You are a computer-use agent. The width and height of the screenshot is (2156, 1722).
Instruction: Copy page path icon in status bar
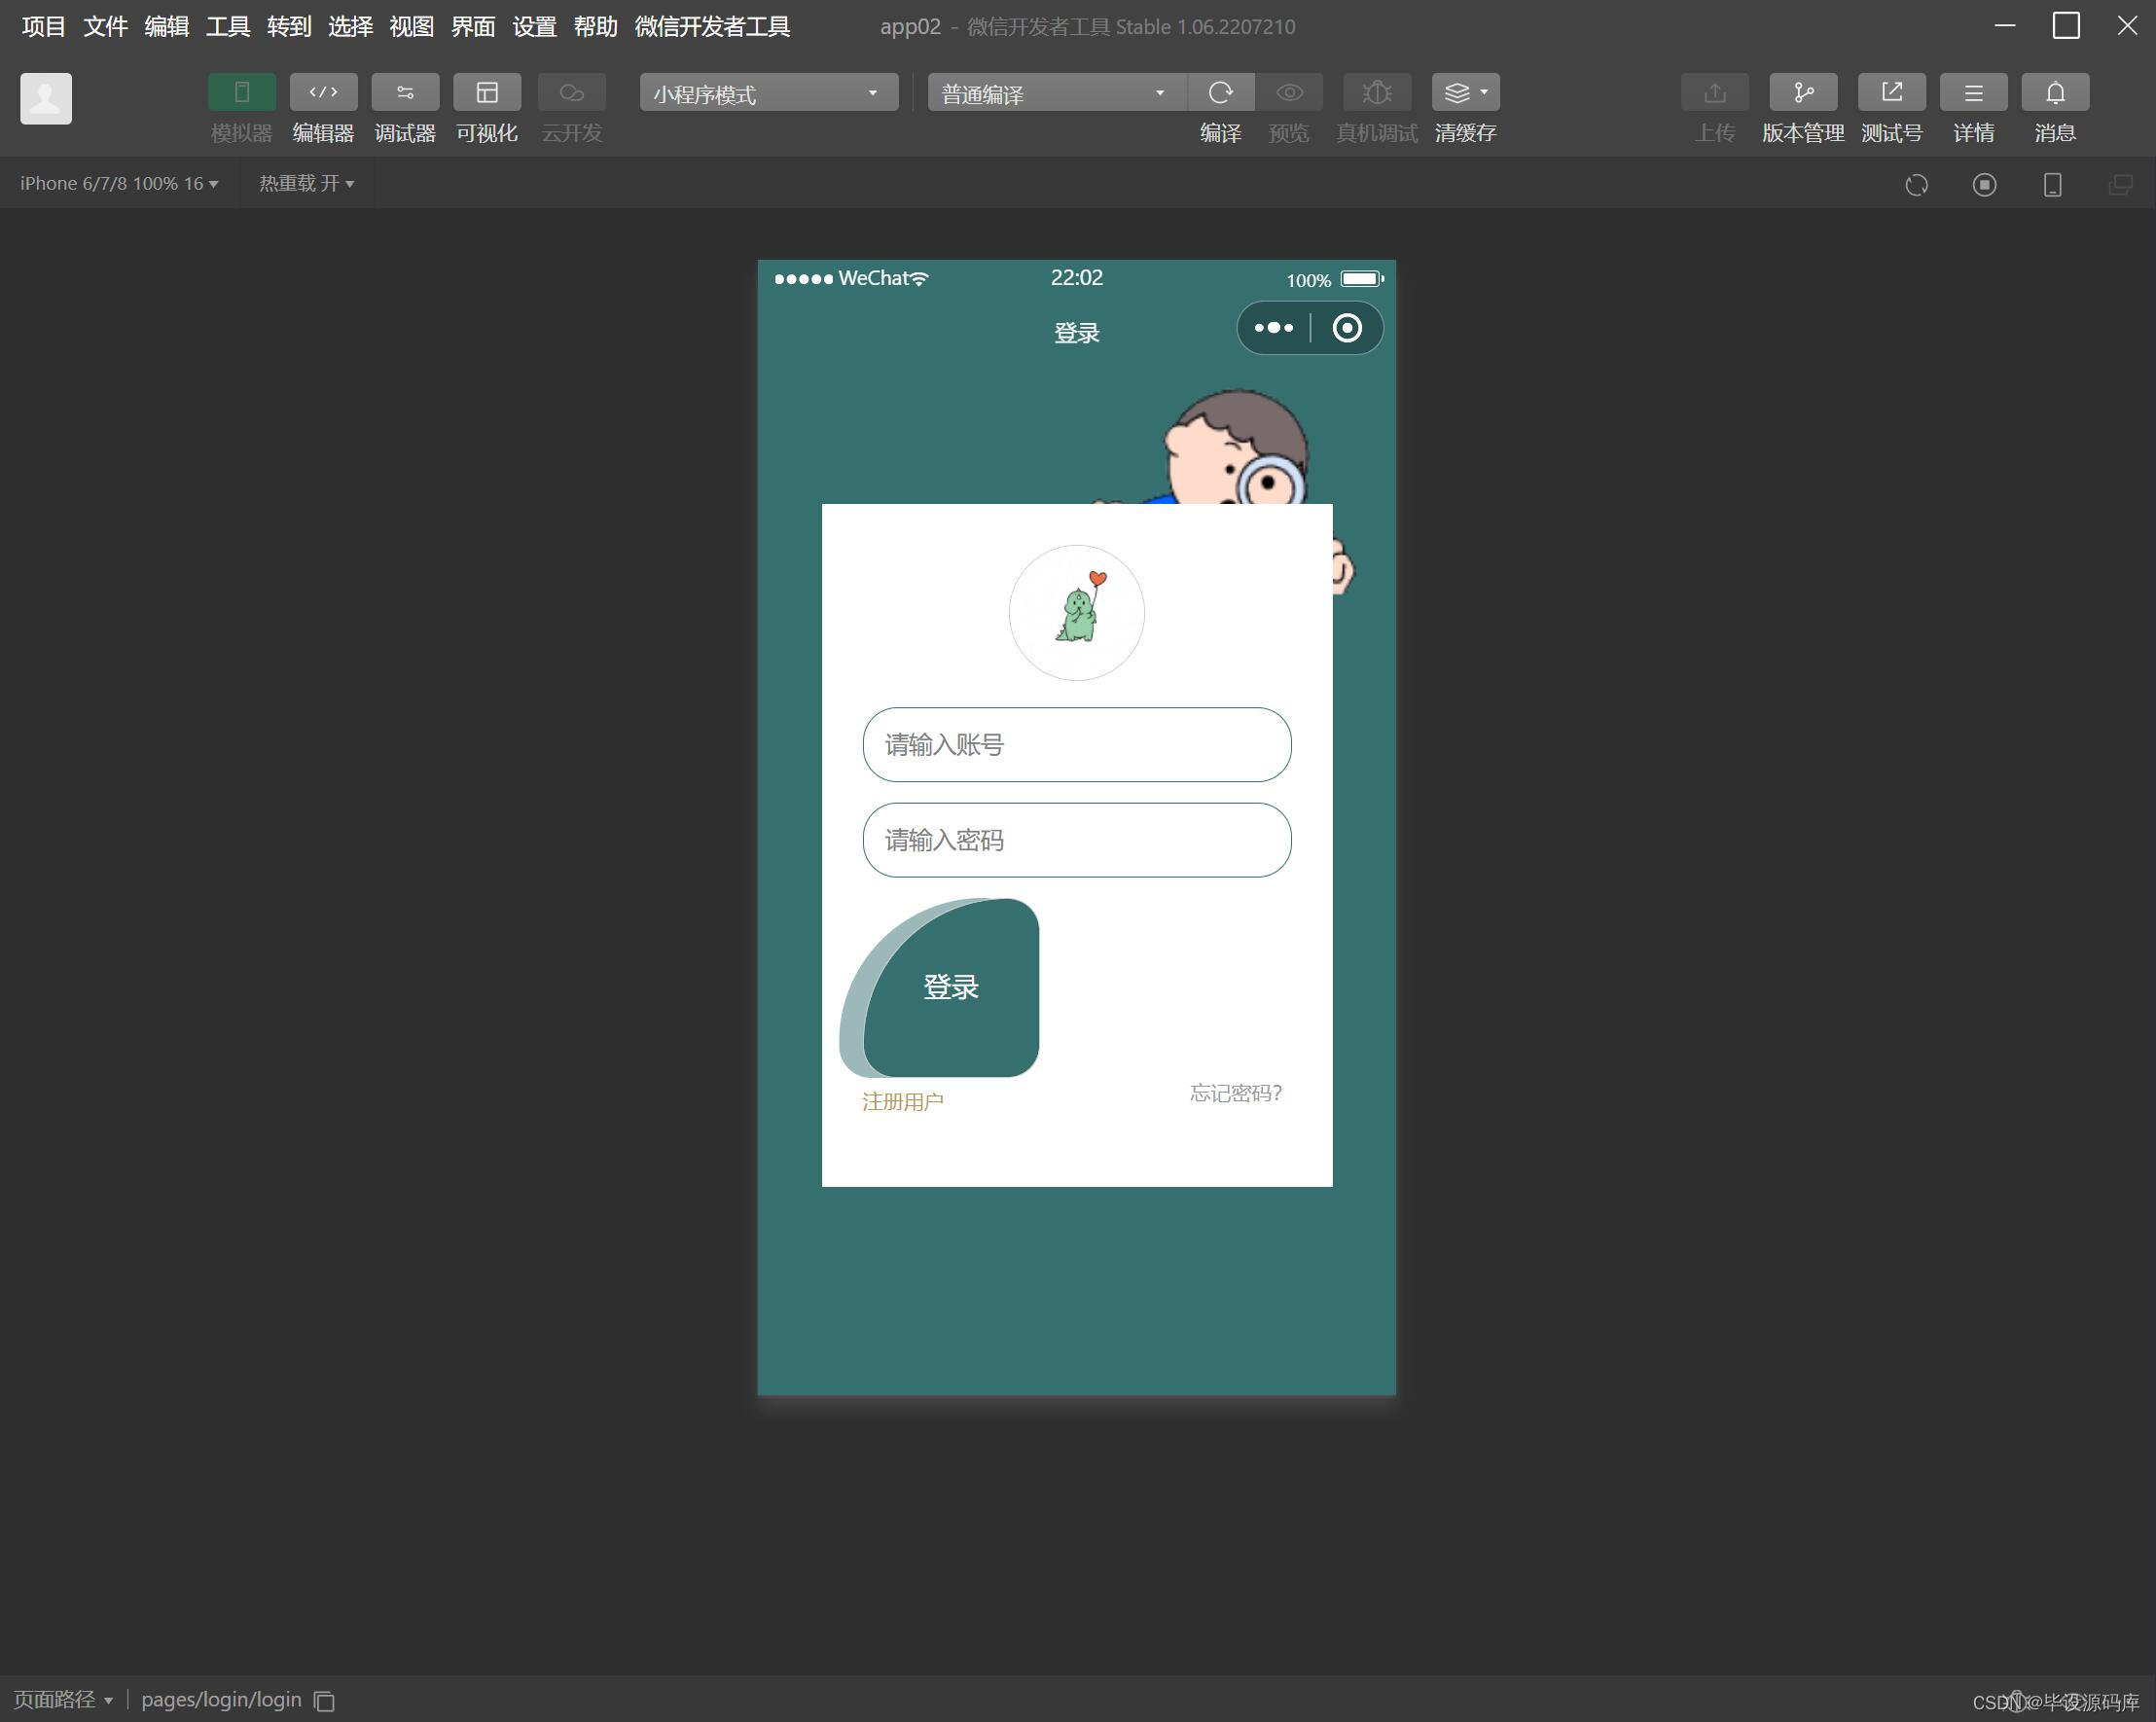click(324, 1700)
